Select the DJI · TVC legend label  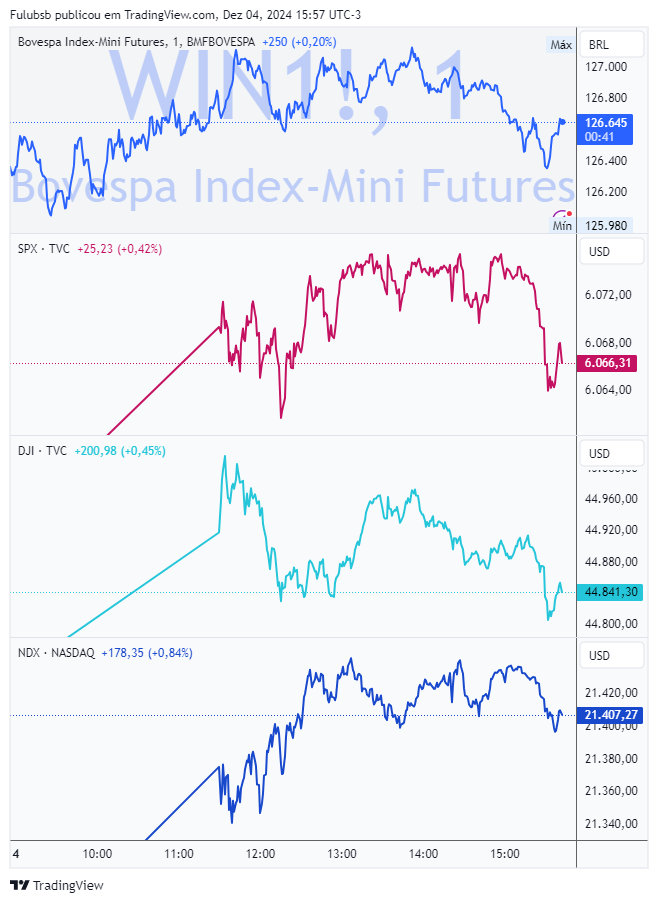pos(43,451)
